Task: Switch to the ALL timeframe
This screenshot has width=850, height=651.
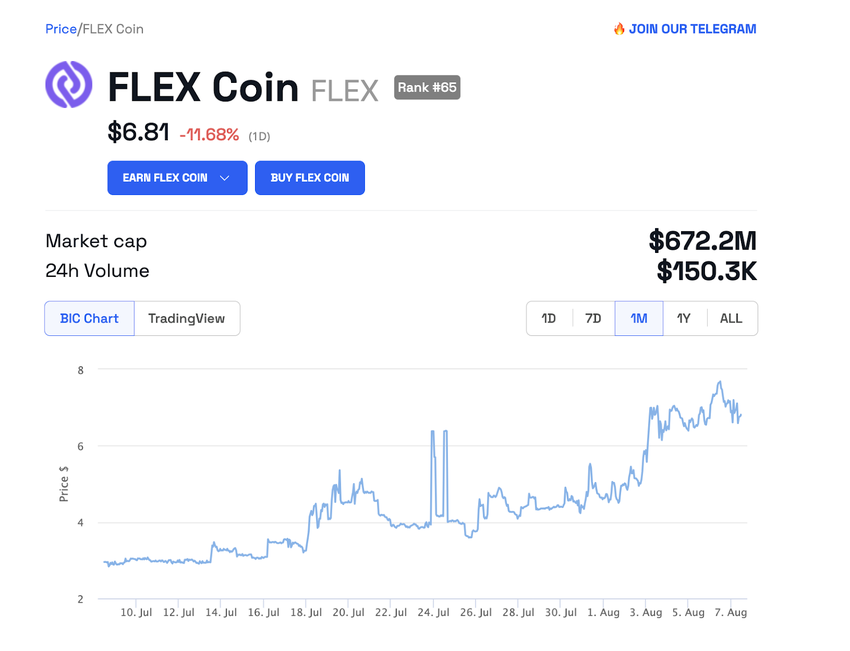Action: pos(731,317)
